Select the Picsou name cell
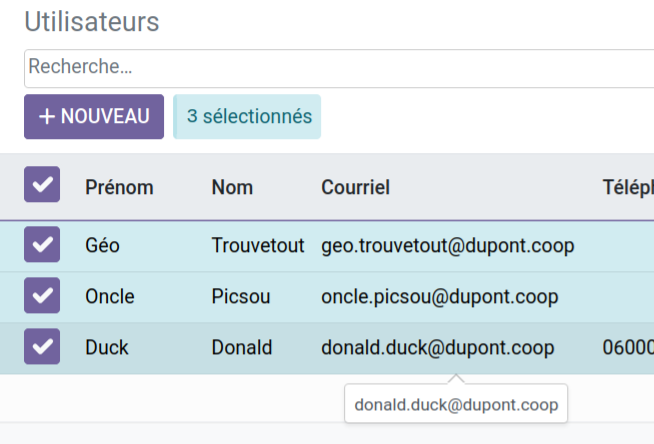Image resolution: width=654 pixels, height=444 pixels. point(240,297)
